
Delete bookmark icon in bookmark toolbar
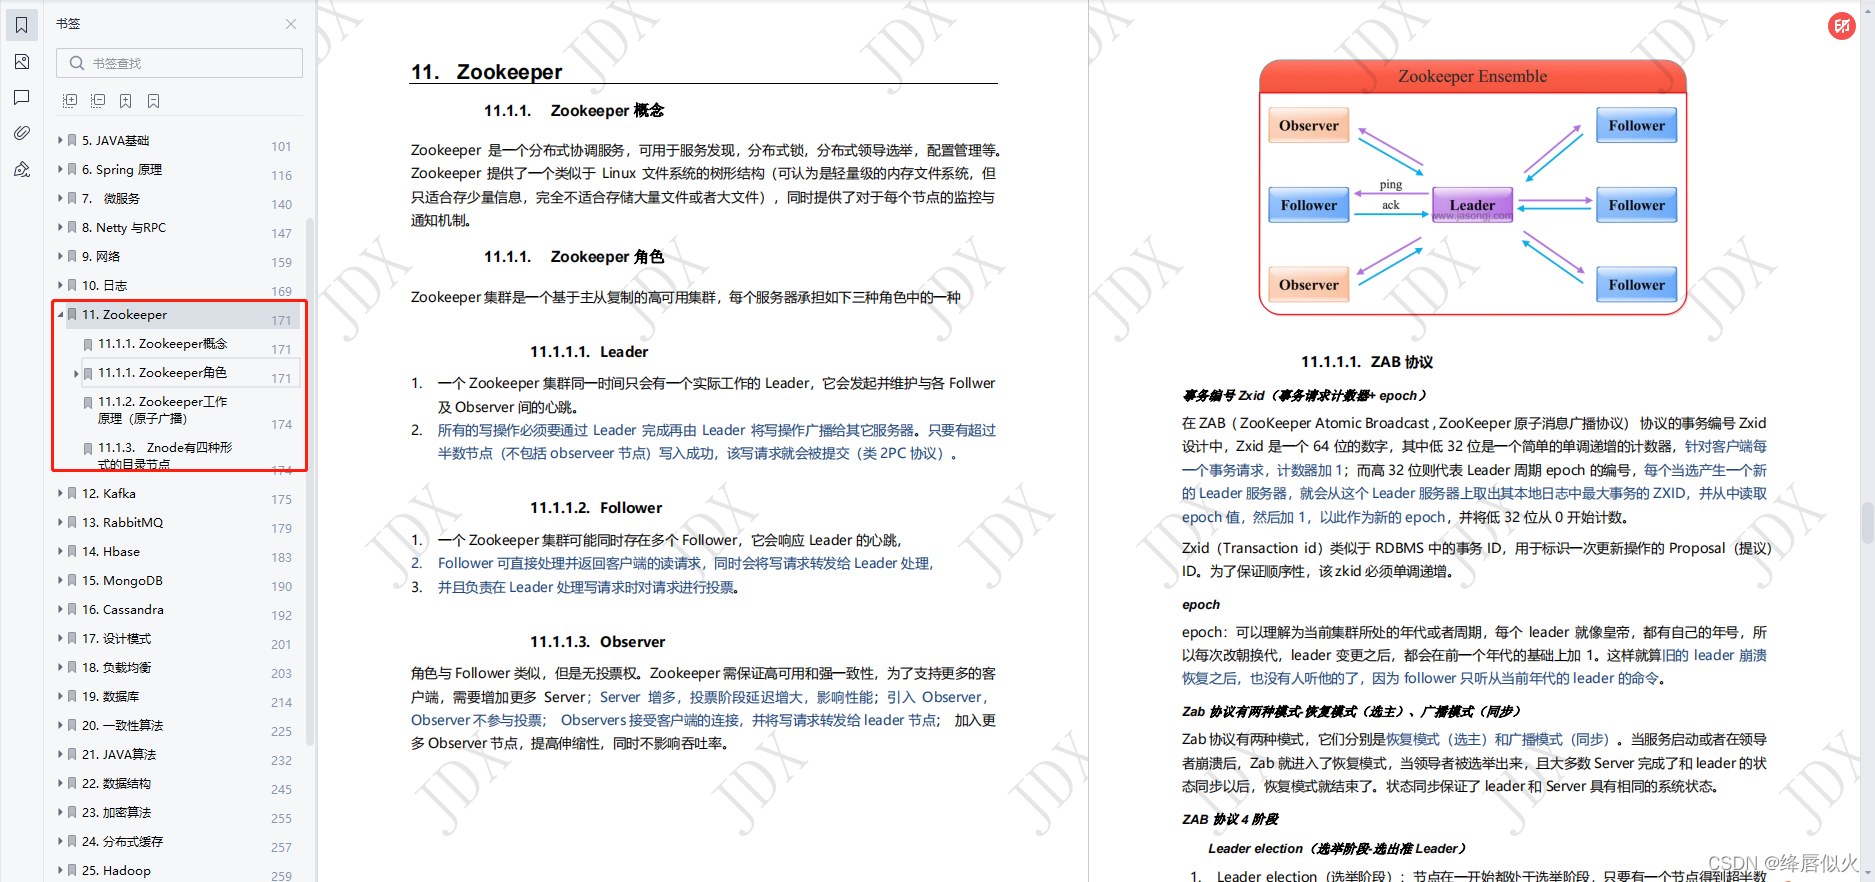[153, 101]
